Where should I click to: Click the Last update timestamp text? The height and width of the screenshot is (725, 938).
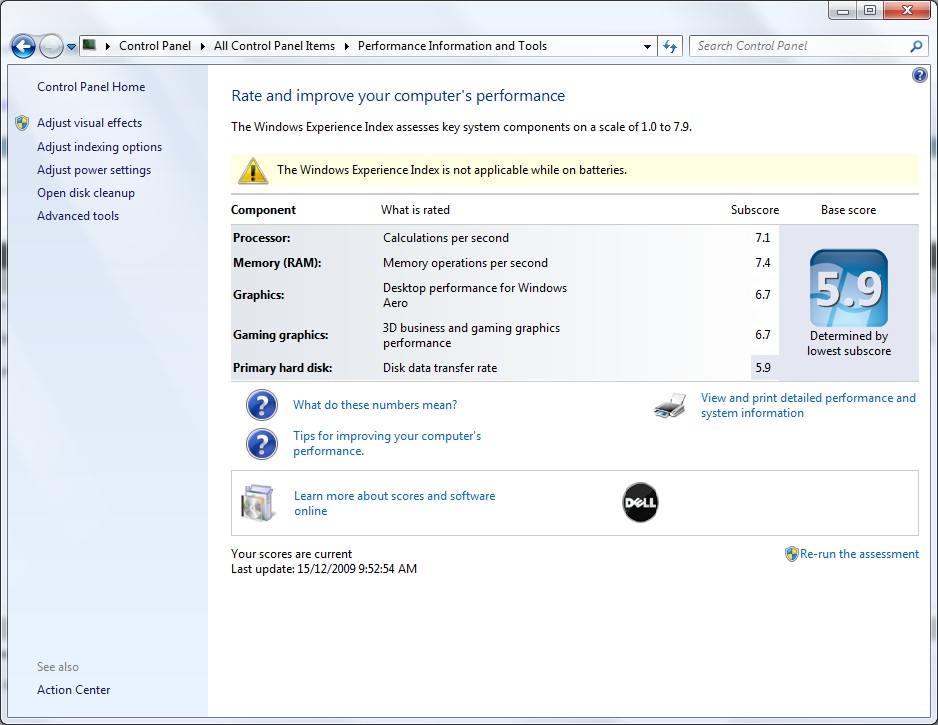(x=324, y=569)
